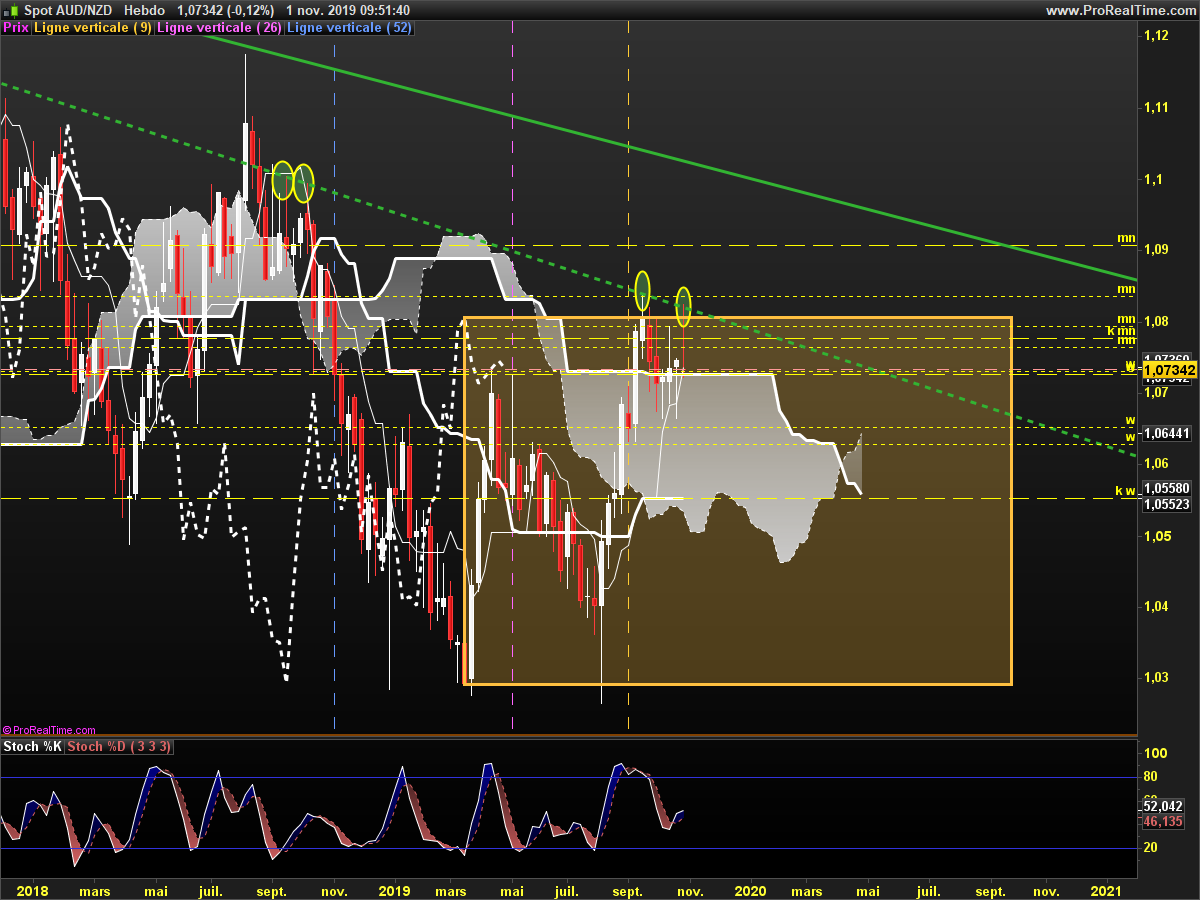Click the Hebdo timeframe text
The image size is (1200, 900).
145,10
